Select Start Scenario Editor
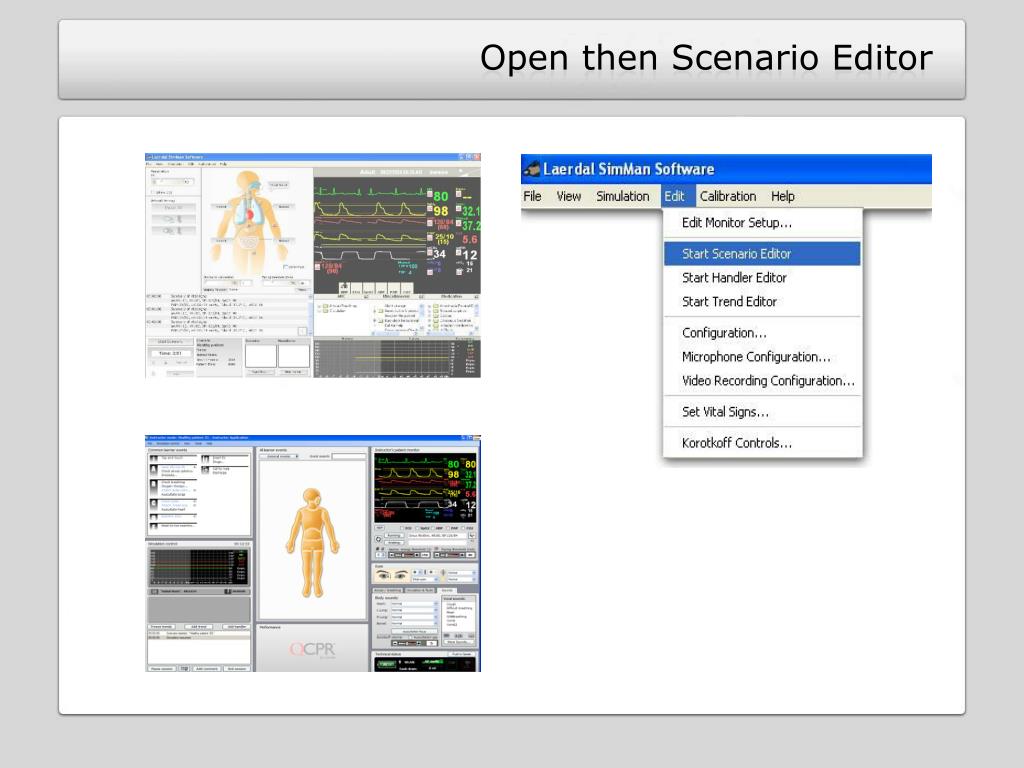The image size is (1024, 768). [762, 253]
